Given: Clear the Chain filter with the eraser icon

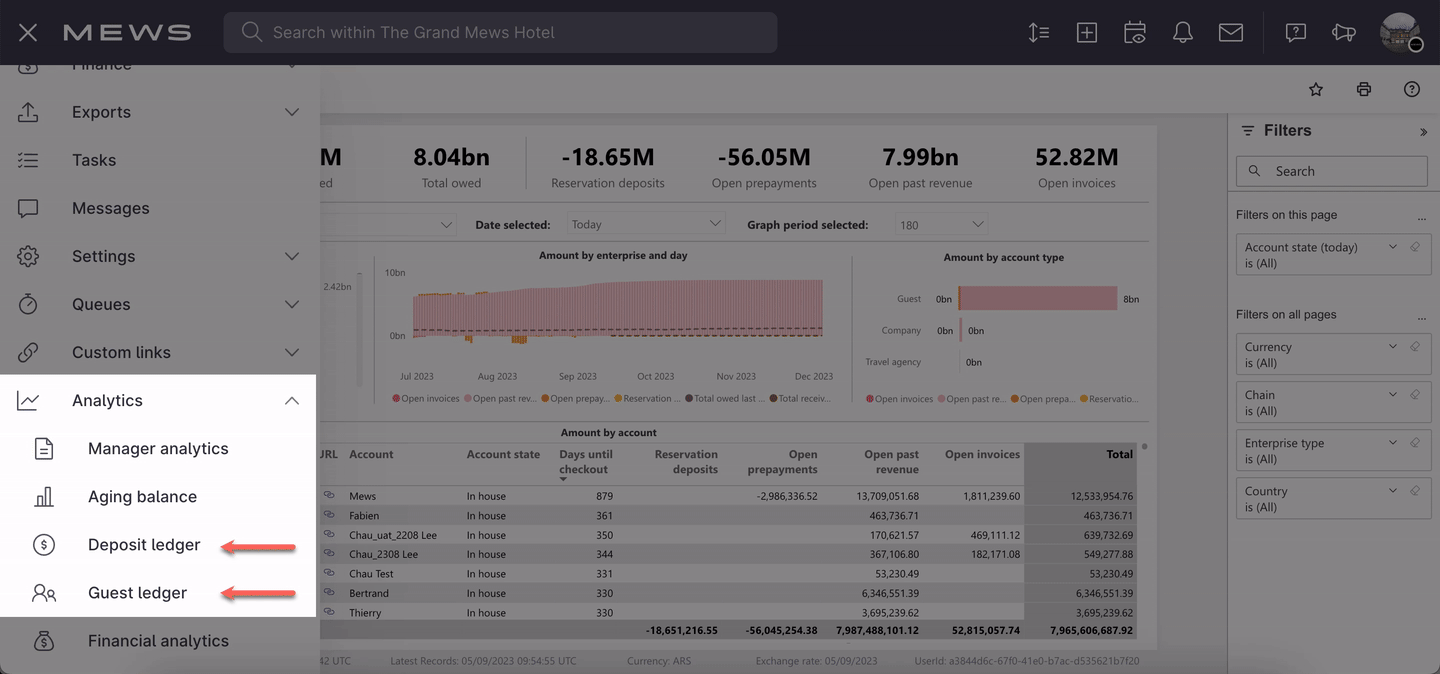Looking at the screenshot, I should pyautogui.click(x=1414, y=395).
